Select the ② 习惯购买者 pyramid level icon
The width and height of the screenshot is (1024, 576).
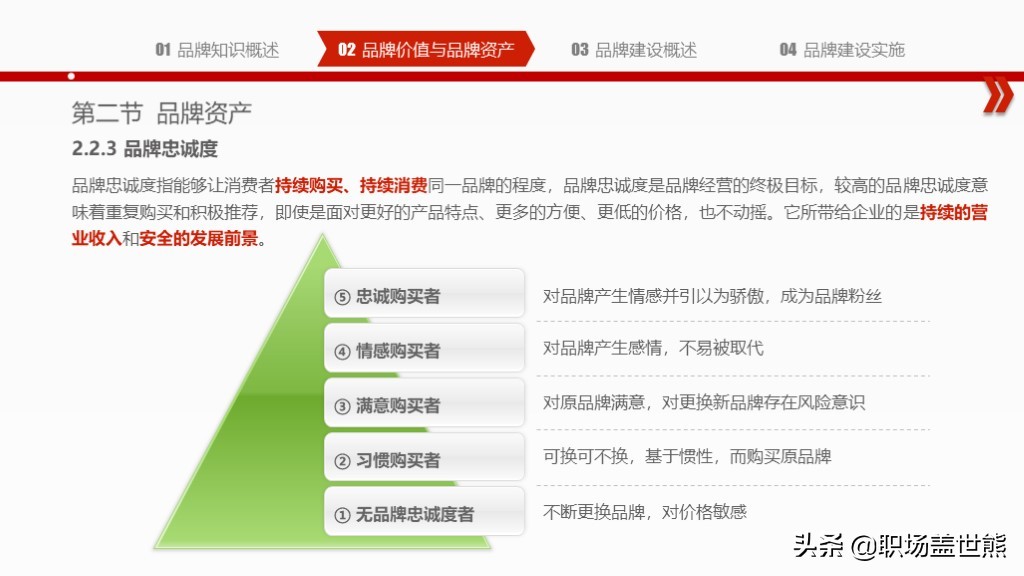(424, 456)
